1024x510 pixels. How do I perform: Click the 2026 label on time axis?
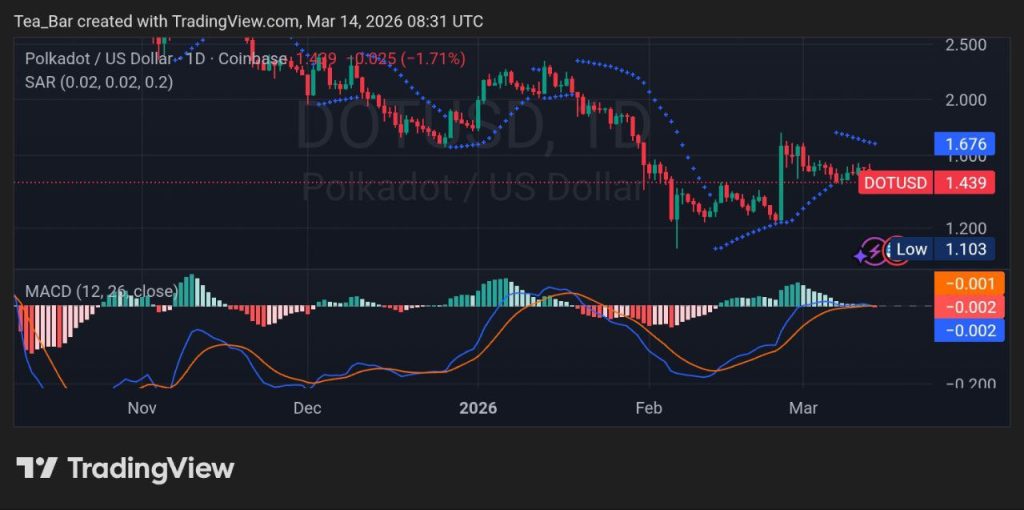click(x=477, y=408)
